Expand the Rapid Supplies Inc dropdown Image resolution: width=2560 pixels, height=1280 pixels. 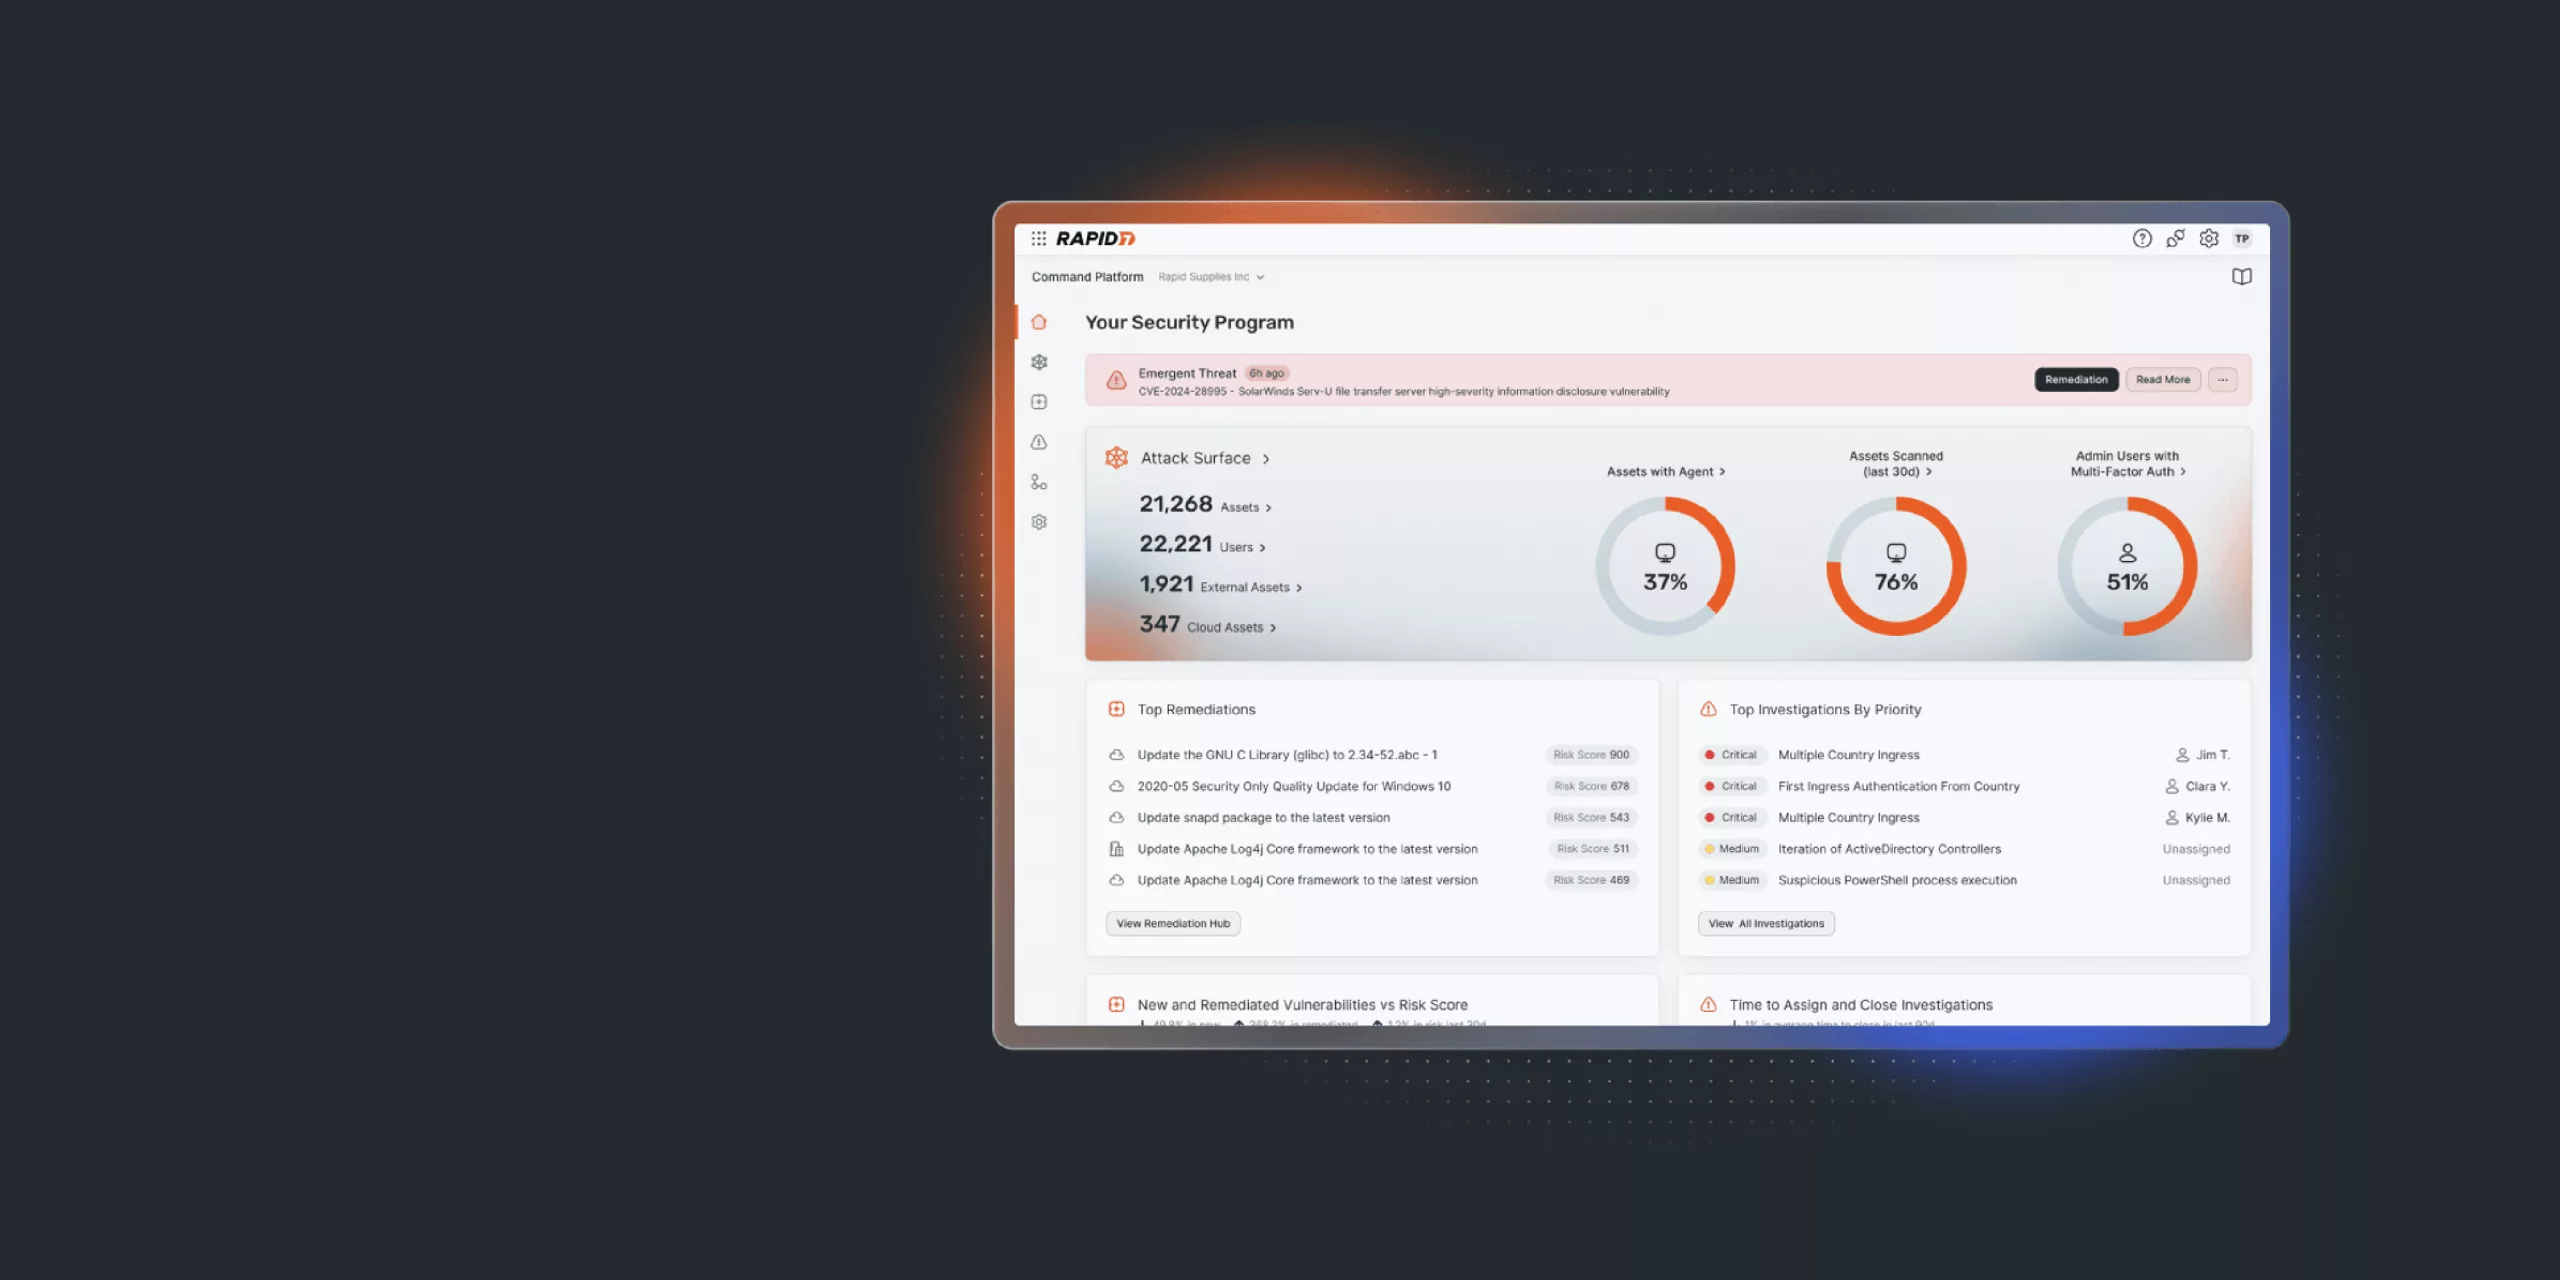(1211, 277)
